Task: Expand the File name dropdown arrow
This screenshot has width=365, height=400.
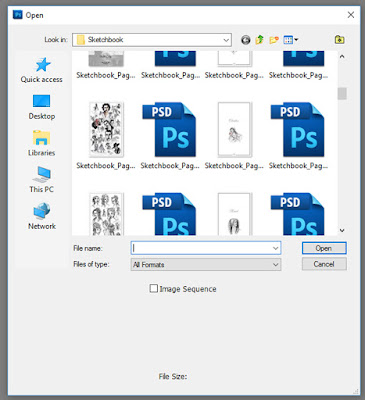Action: [275, 248]
